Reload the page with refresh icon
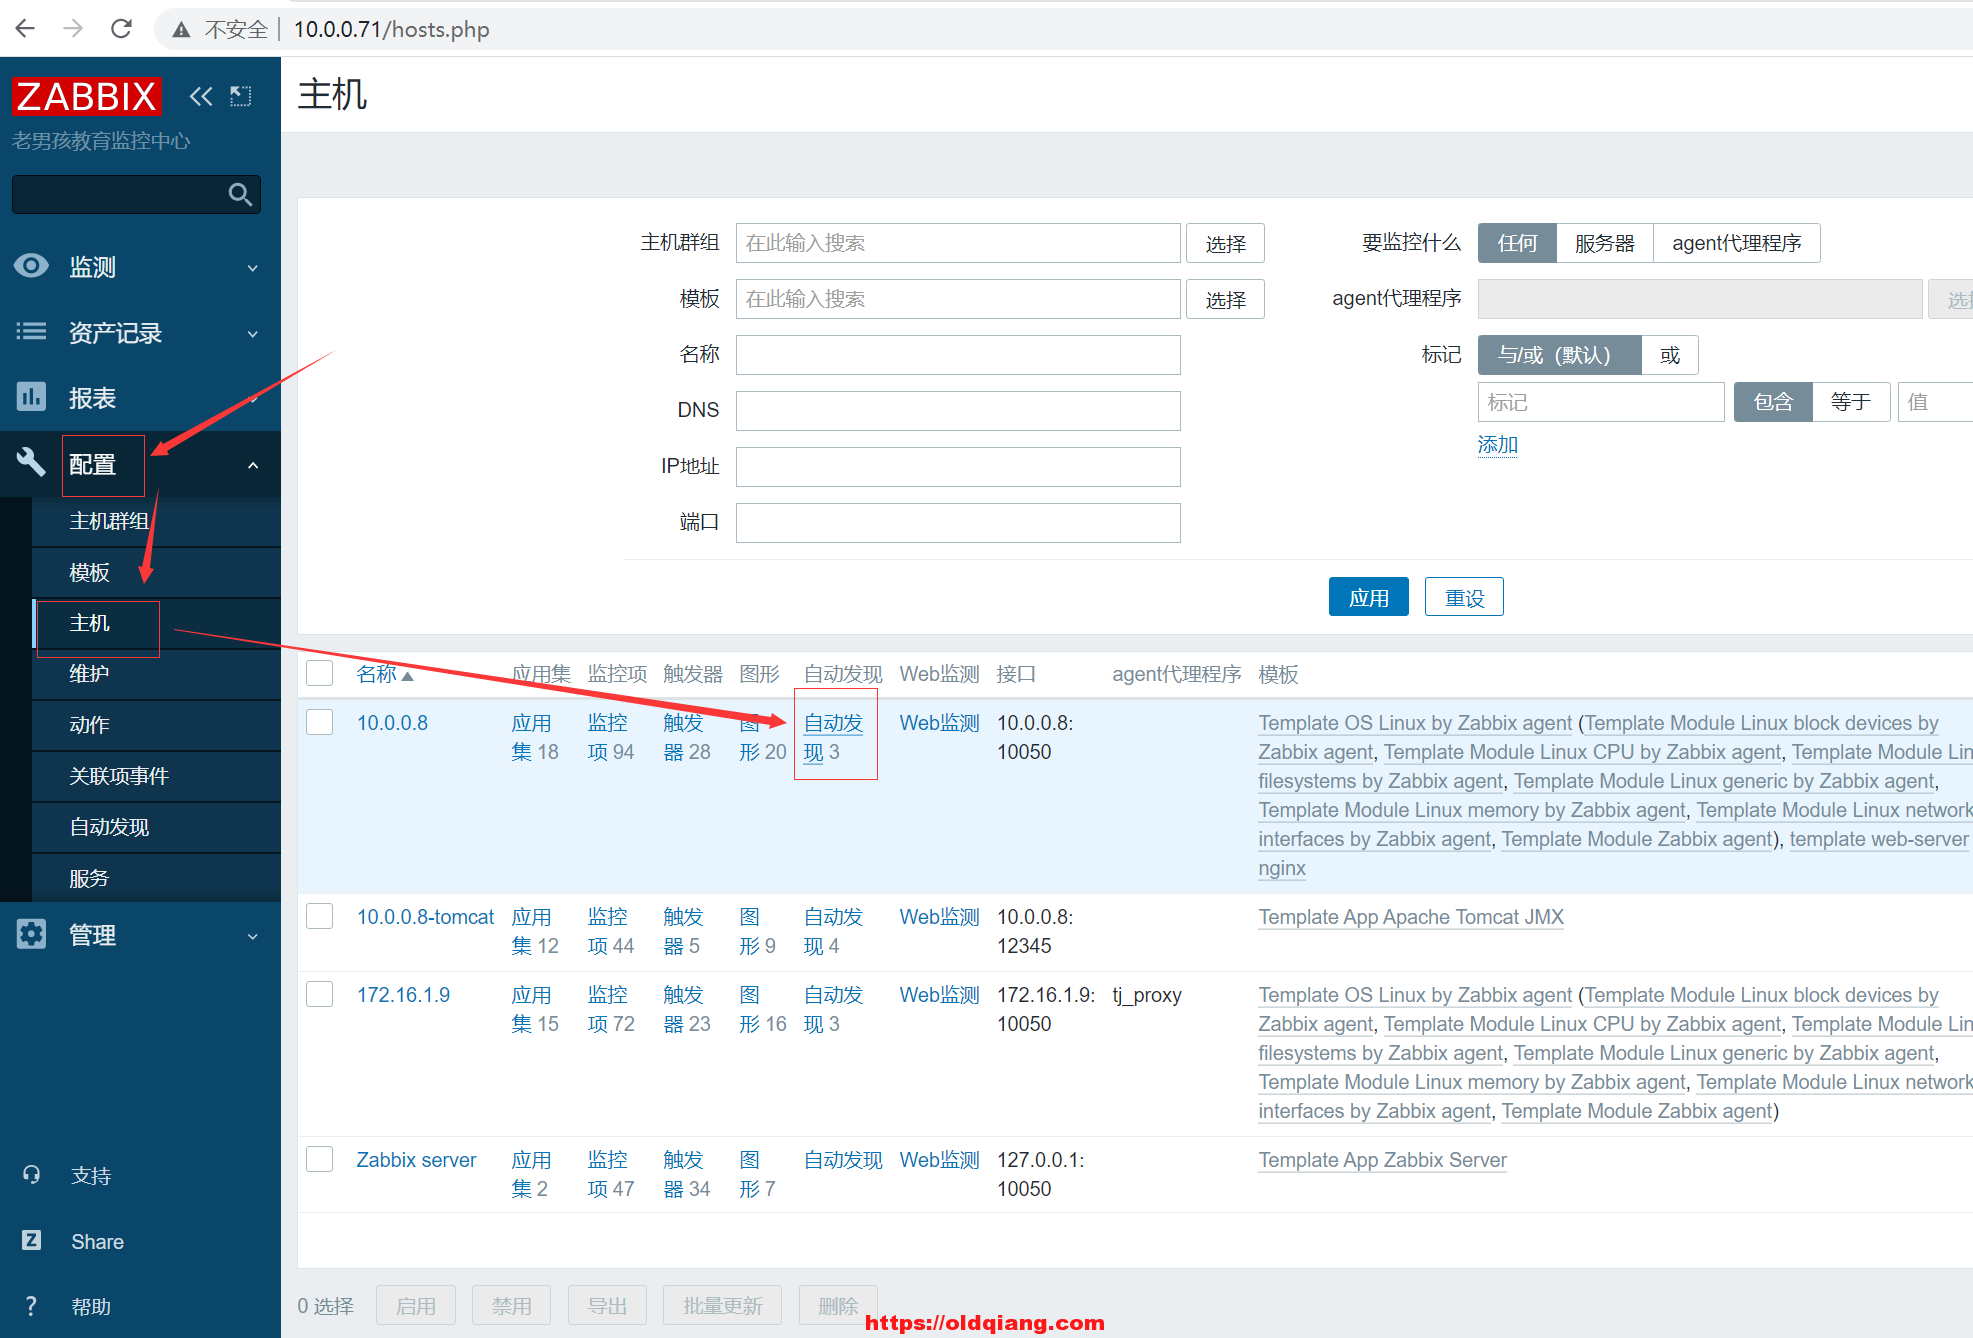The image size is (1973, 1338). click(x=121, y=29)
